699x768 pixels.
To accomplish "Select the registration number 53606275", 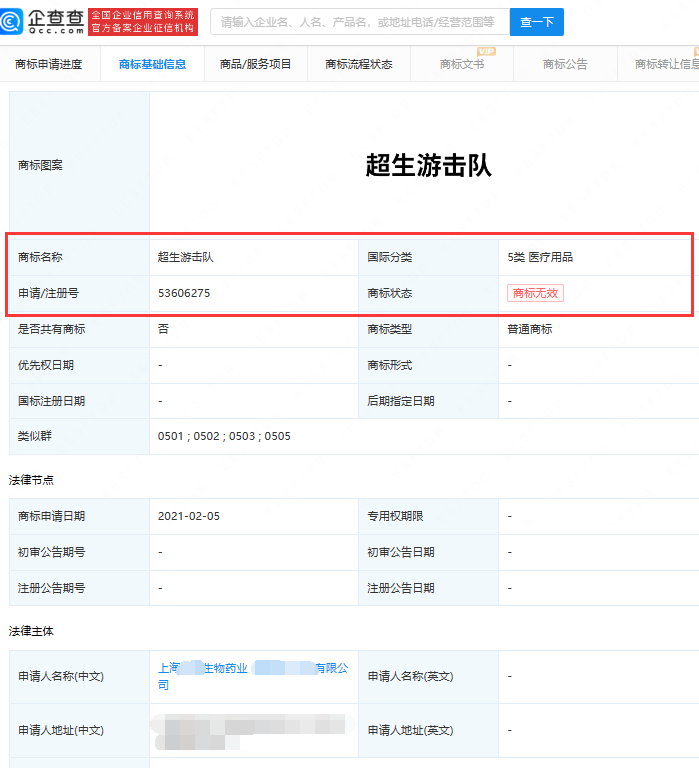I will (184, 293).
